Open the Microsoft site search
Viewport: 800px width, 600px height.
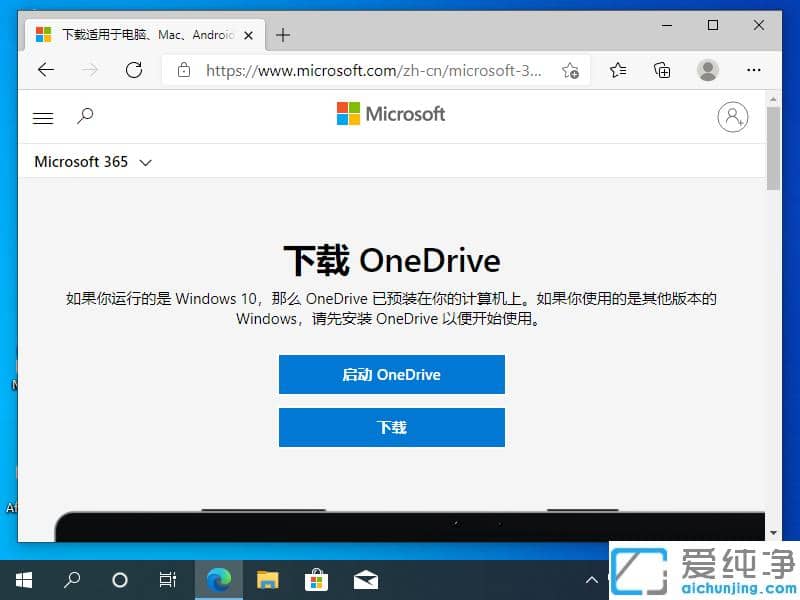86,117
